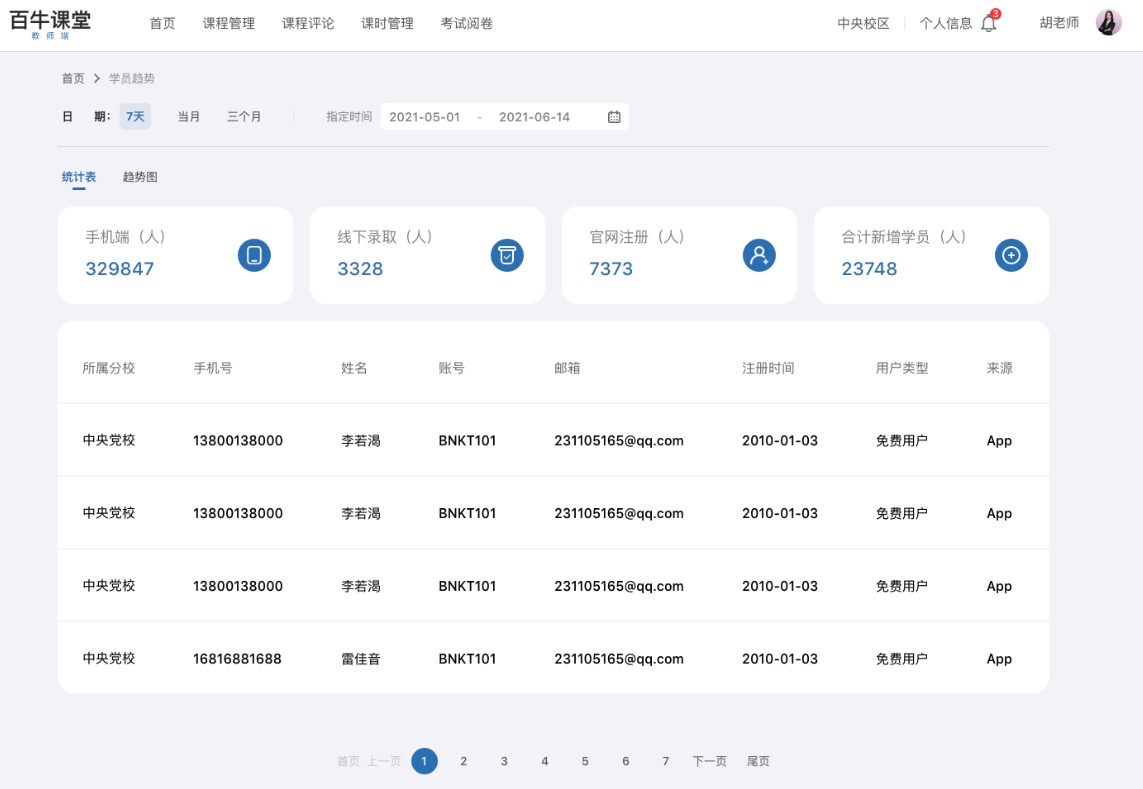
Task: Click 尾页 last page button
Action: point(758,761)
